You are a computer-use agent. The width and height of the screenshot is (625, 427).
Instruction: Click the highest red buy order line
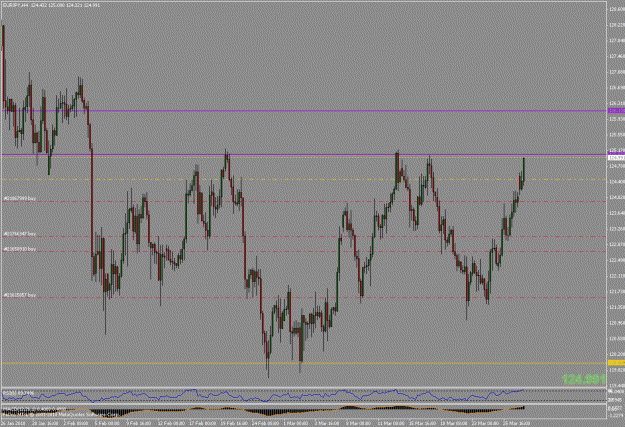click(x=305, y=202)
